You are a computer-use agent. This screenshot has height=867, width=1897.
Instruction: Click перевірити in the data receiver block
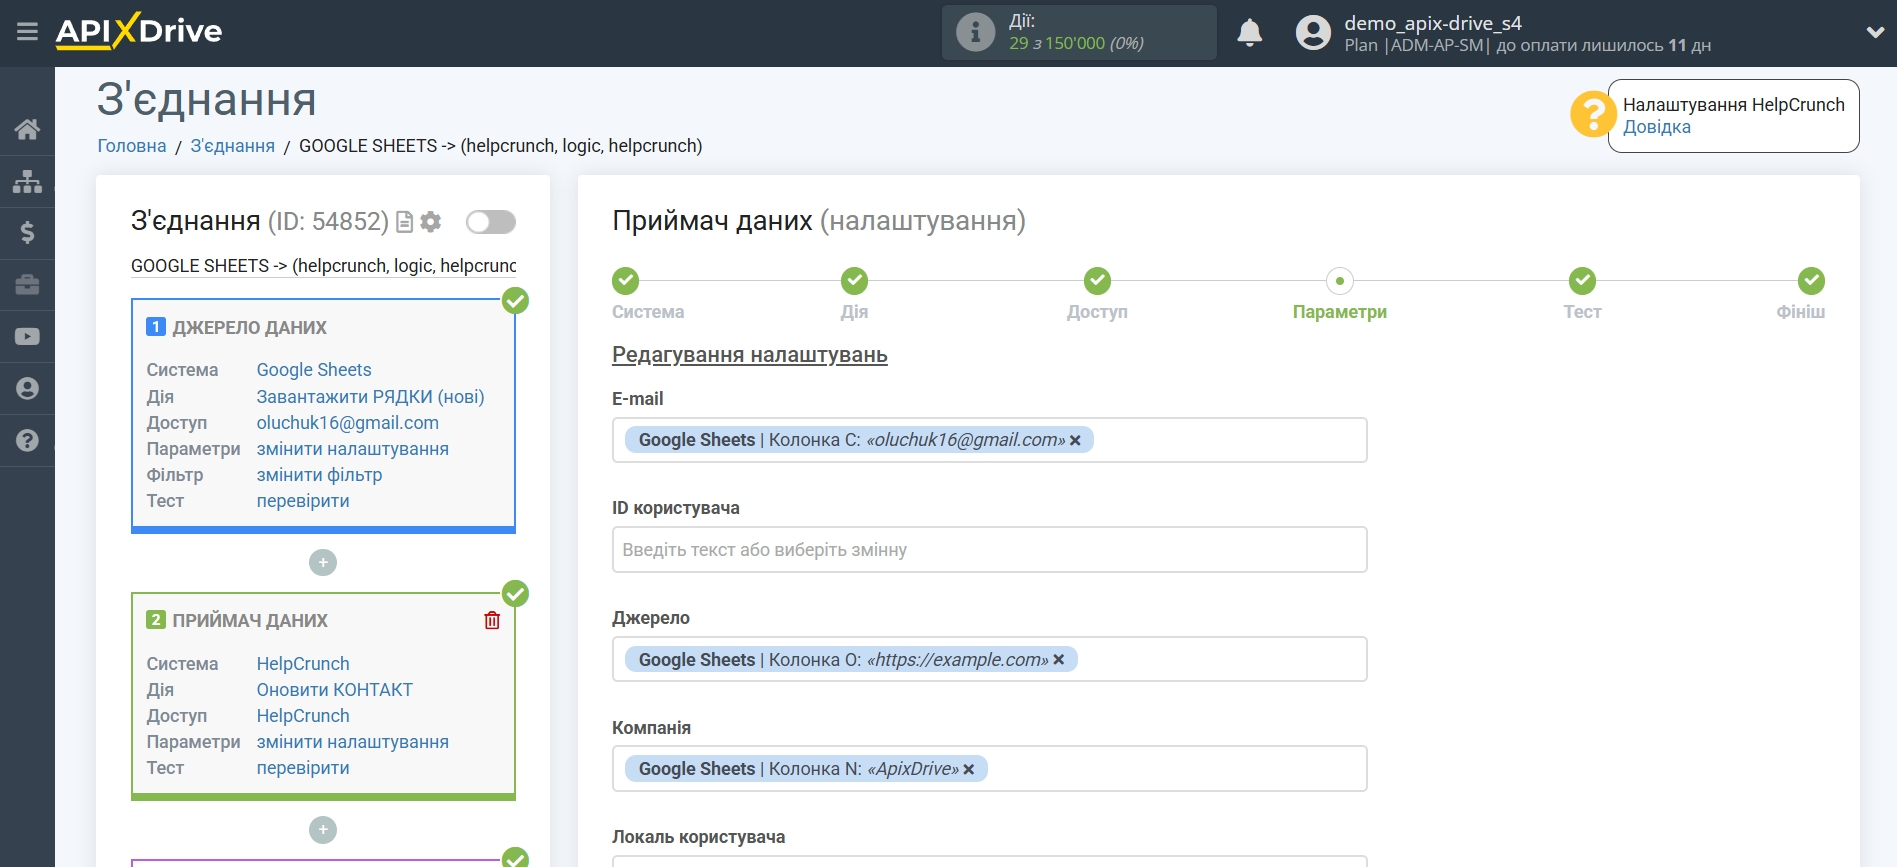click(303, 768)
